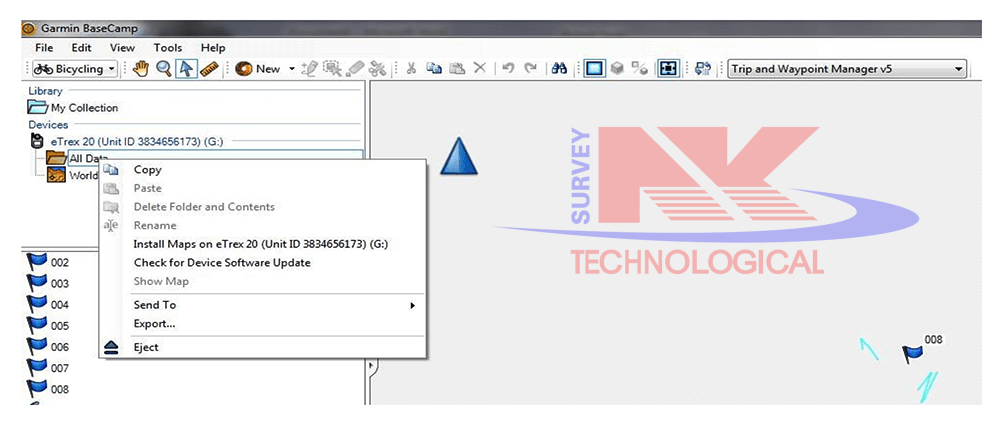The width and height of the screenshot is (1000, 421).
Task: Click the Redo arrow icon
Action: tap(531, 69)
